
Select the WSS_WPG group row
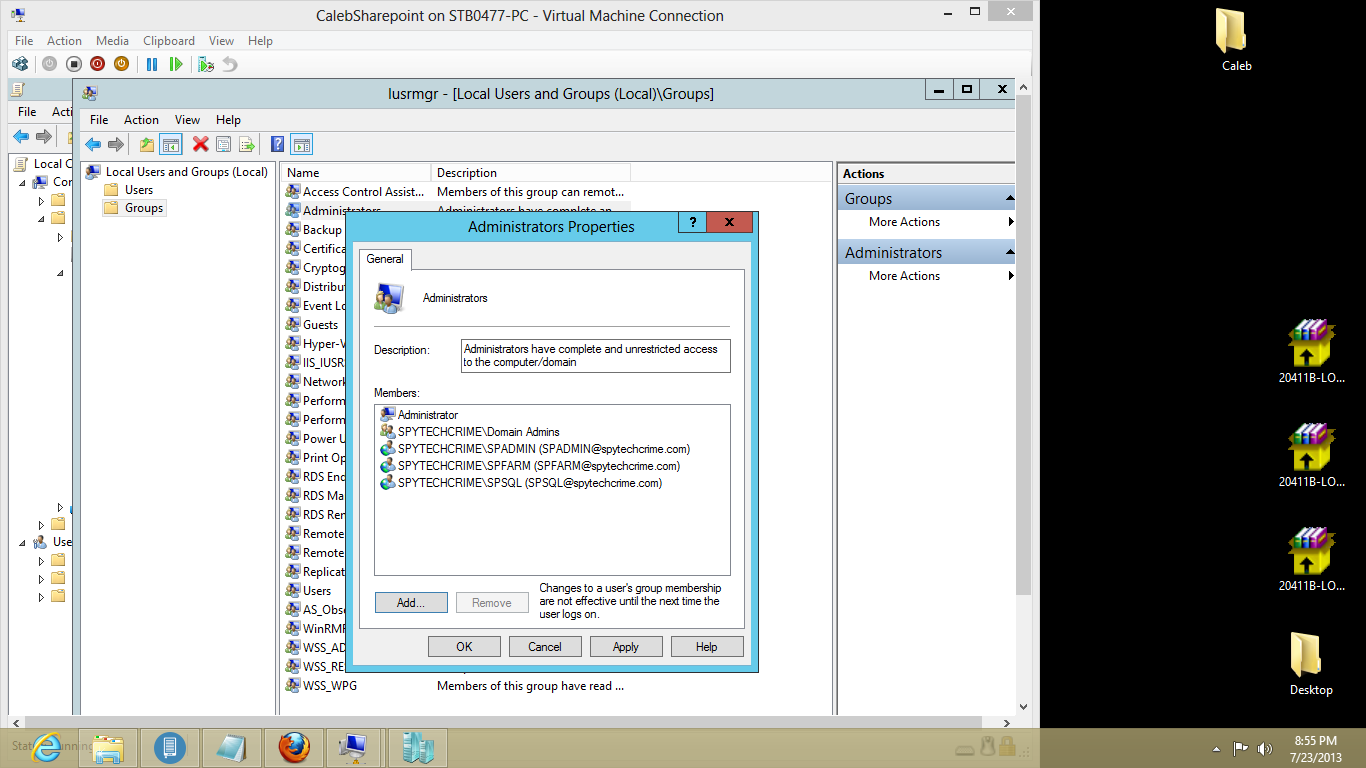(x=457, y=686)
